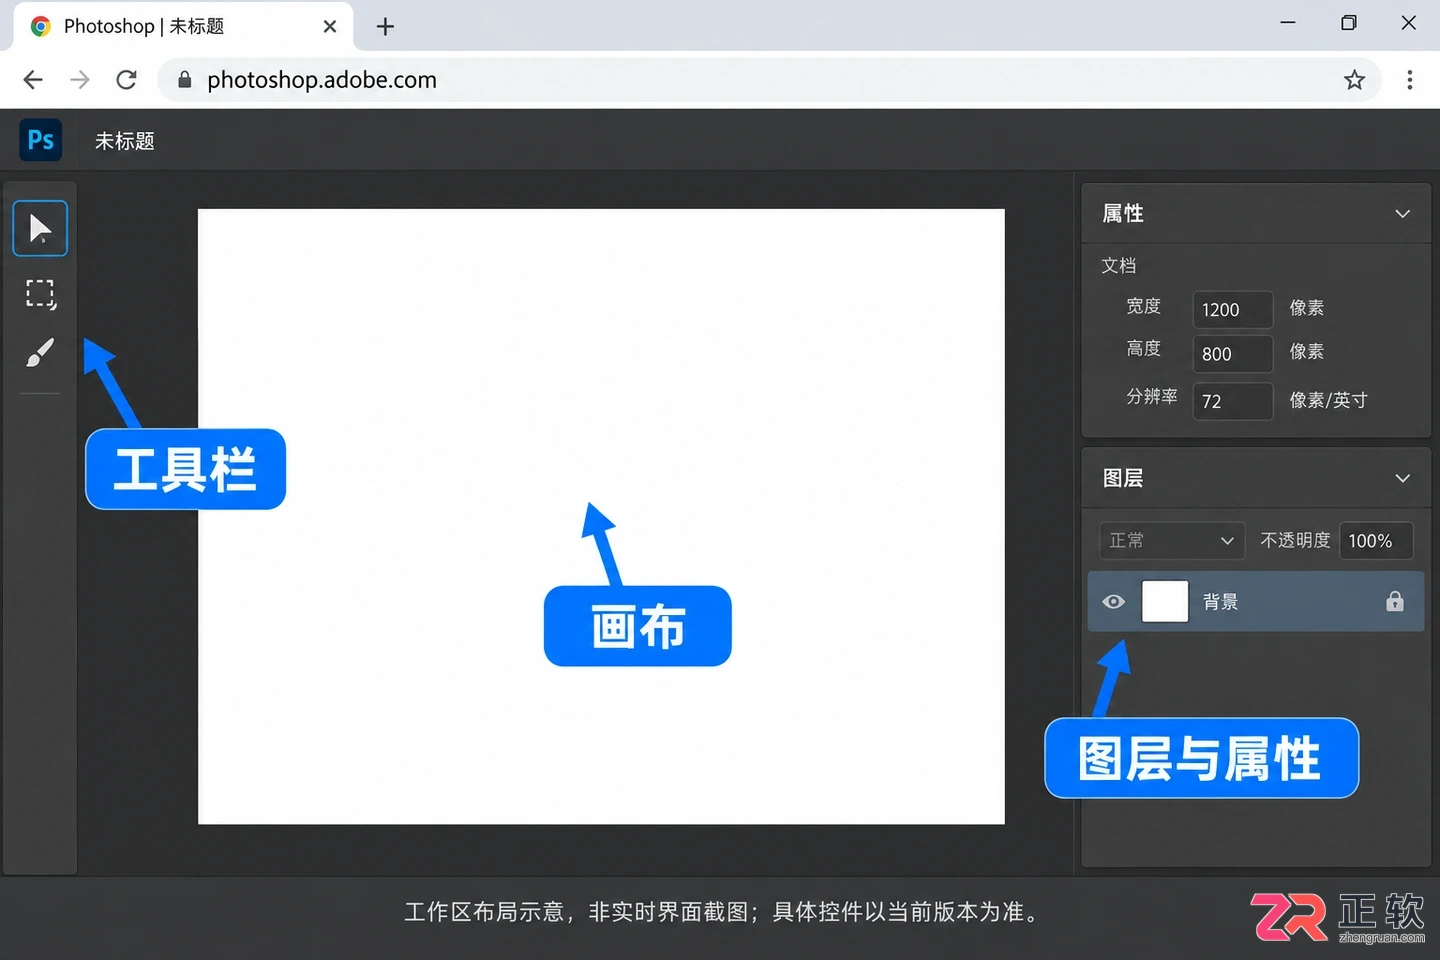Image resolution: width=1440 pixels, height=960 pixels.
Task: Collapse the 图层 panel chevron
Action: click(1403, 479)
